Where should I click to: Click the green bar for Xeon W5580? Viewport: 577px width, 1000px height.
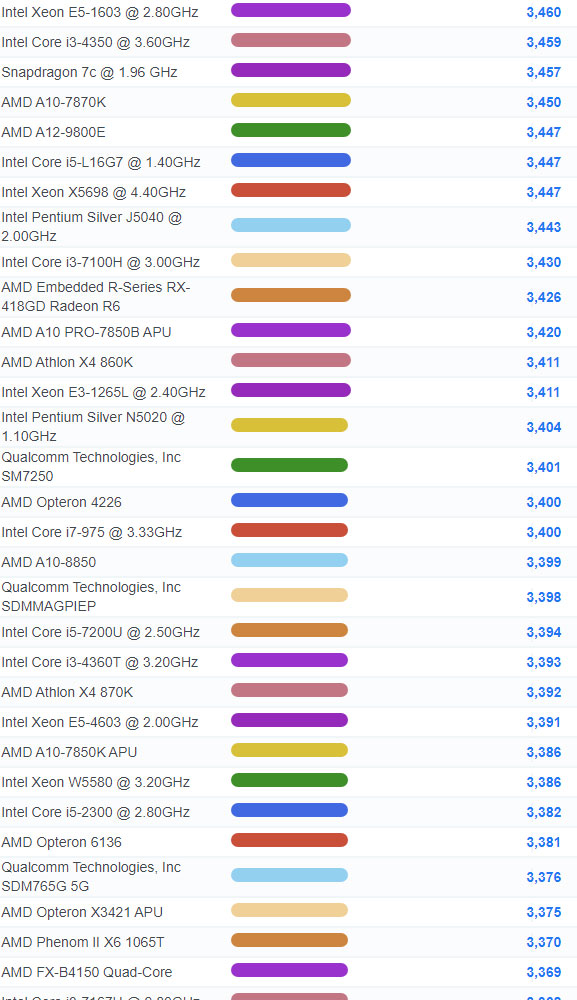[x=289, y=780]
